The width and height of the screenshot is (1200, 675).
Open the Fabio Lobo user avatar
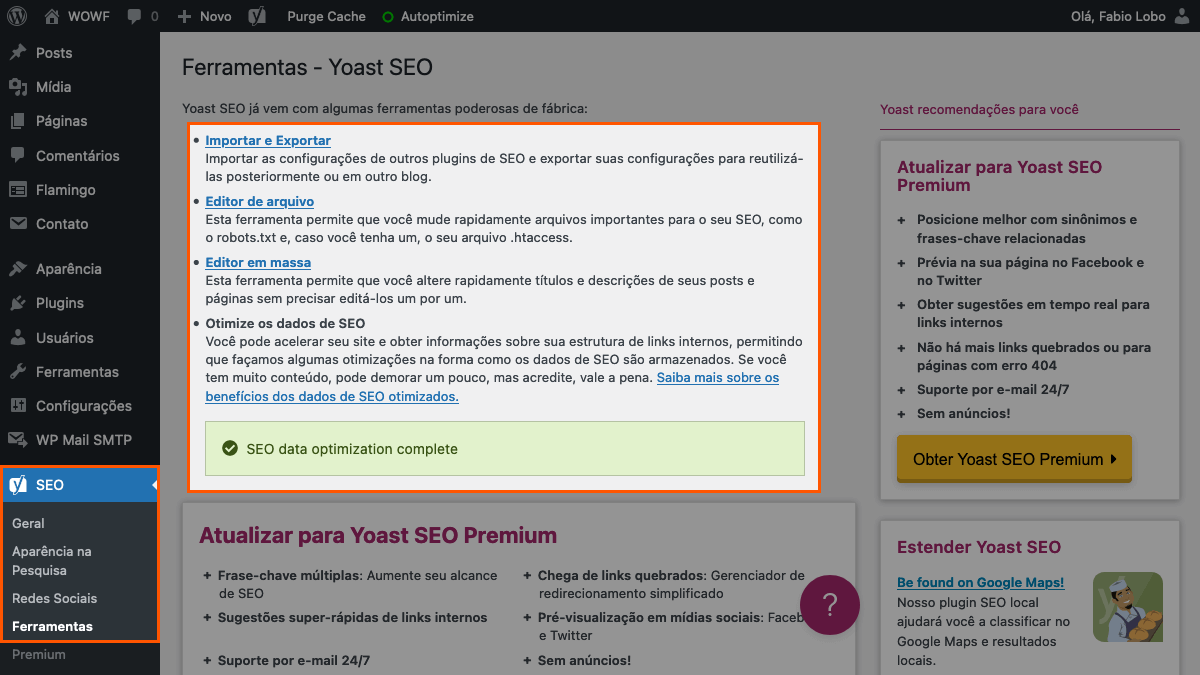pyautogui.click(x=1182, y=16)
